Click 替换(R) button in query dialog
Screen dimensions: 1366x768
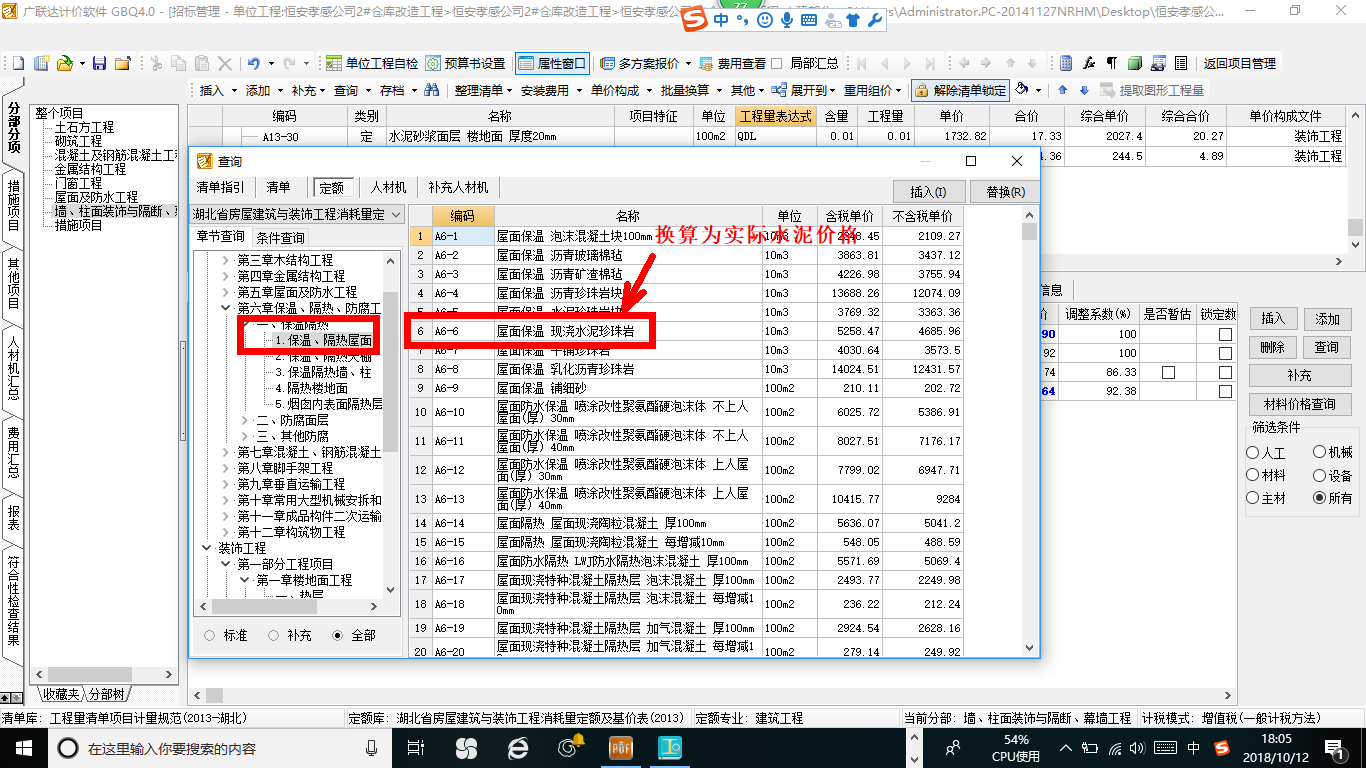point(1005,192)
